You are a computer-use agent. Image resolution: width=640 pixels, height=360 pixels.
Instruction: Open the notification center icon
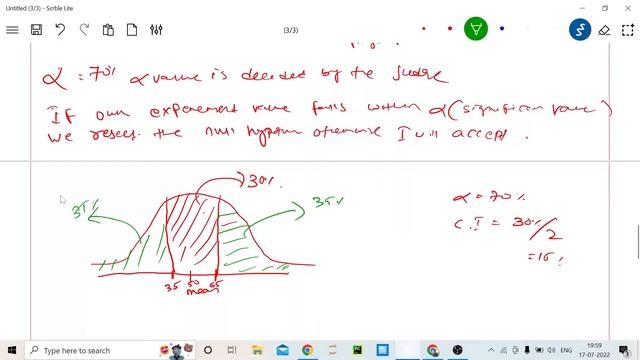tap(624, 350)
